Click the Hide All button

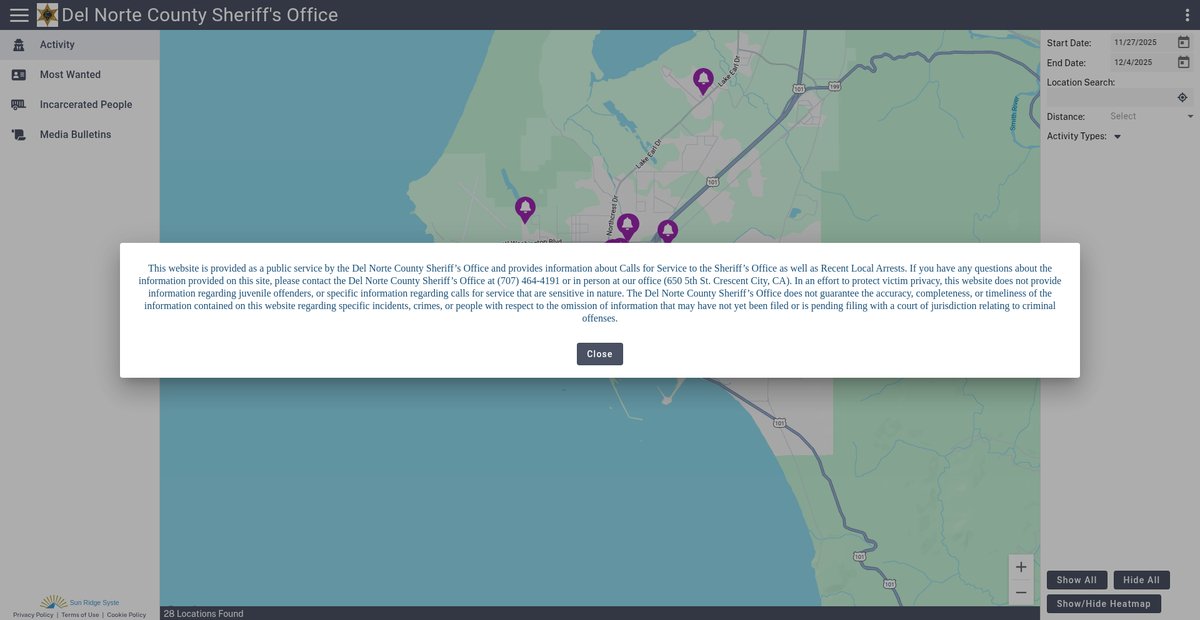(x=1141, y=580)
